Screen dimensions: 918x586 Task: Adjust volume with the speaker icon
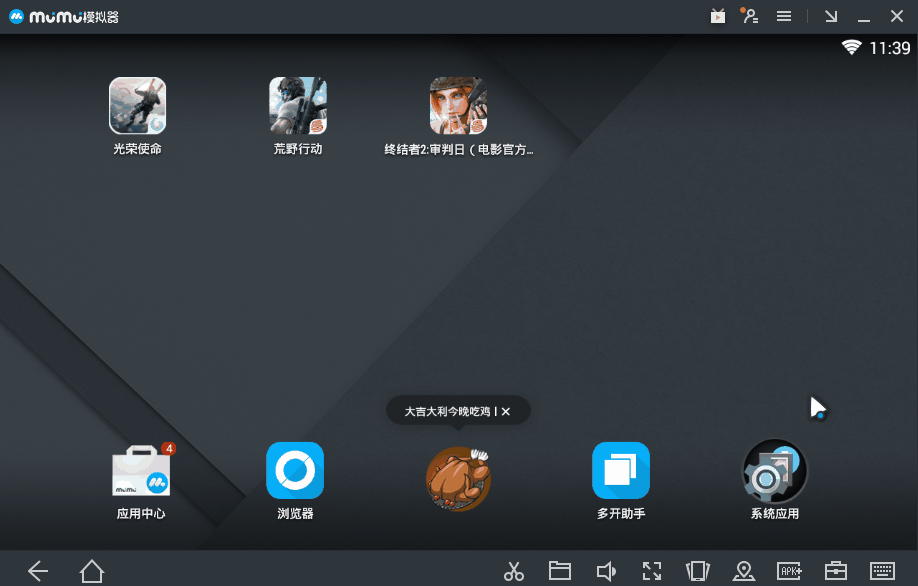click(x=606, y=571)
